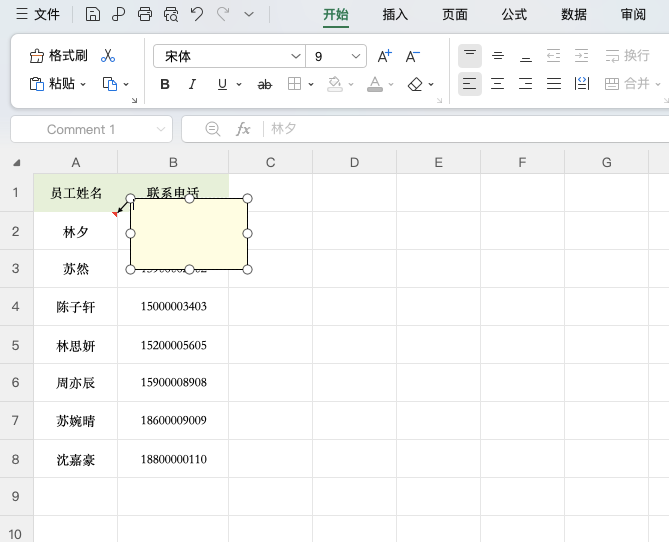
Task: Click the Save icon in quick toolbar
Action: 93,15
